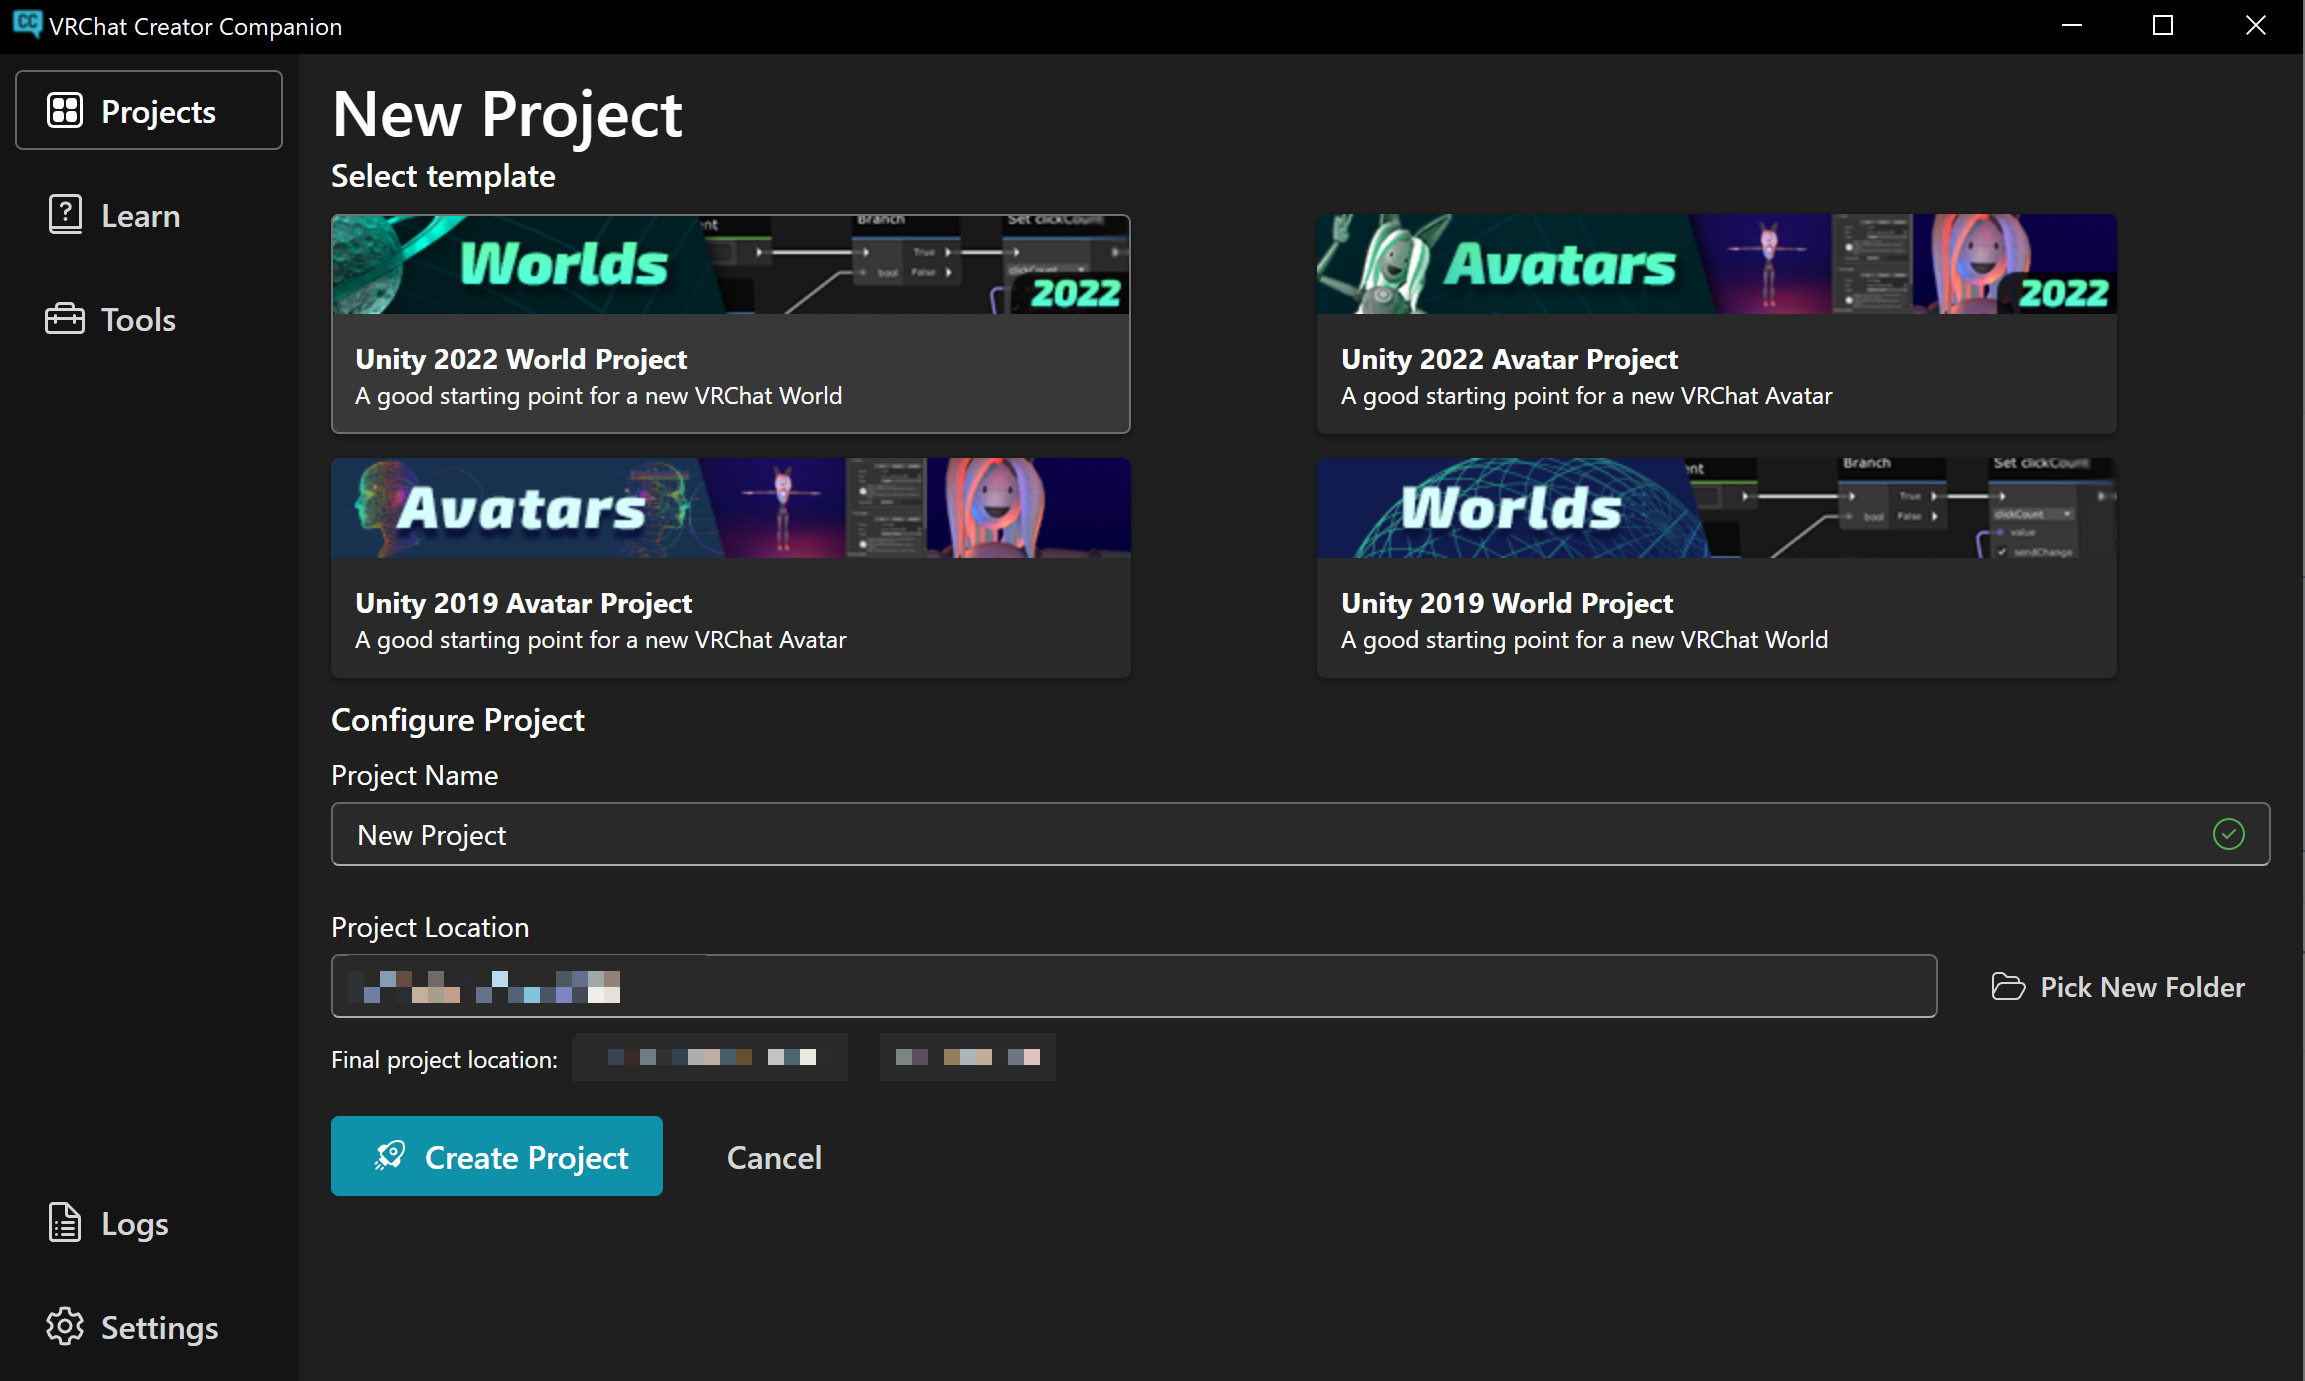The width and height of the screenshot is (2305, 1381).
Task: Open Tools via the toolbox icon
Action: (65, 319)
